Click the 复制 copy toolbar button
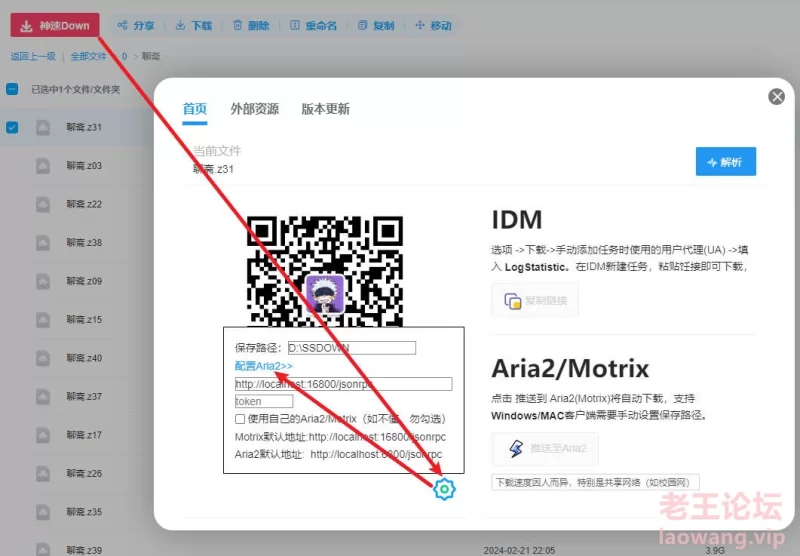Screen dimensions: 800x556 point(377,26)
